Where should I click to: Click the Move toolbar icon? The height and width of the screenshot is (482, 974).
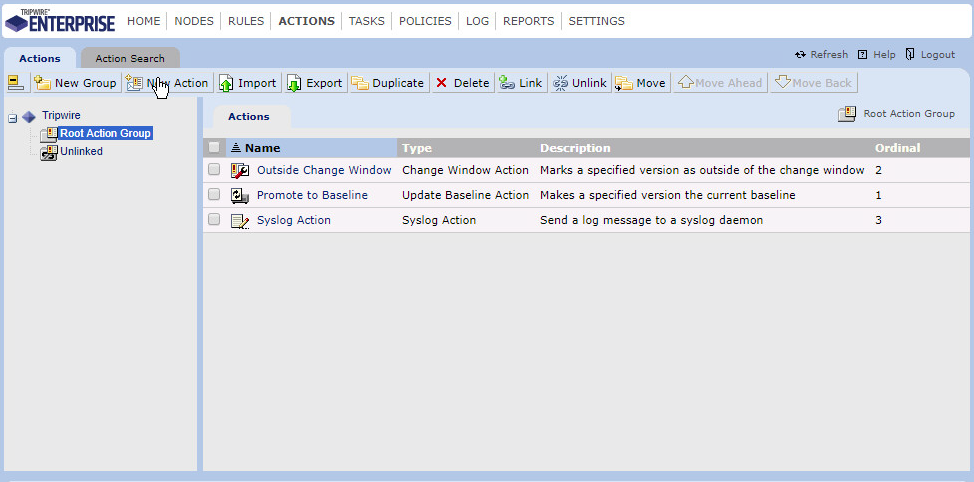coord(624,83)
